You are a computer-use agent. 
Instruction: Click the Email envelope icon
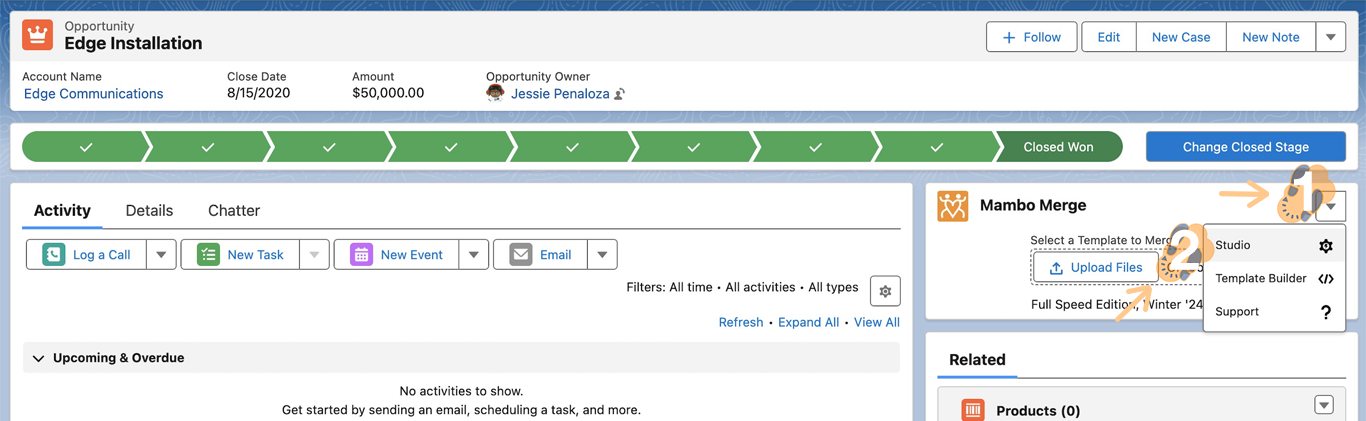[x=521, y=255]
